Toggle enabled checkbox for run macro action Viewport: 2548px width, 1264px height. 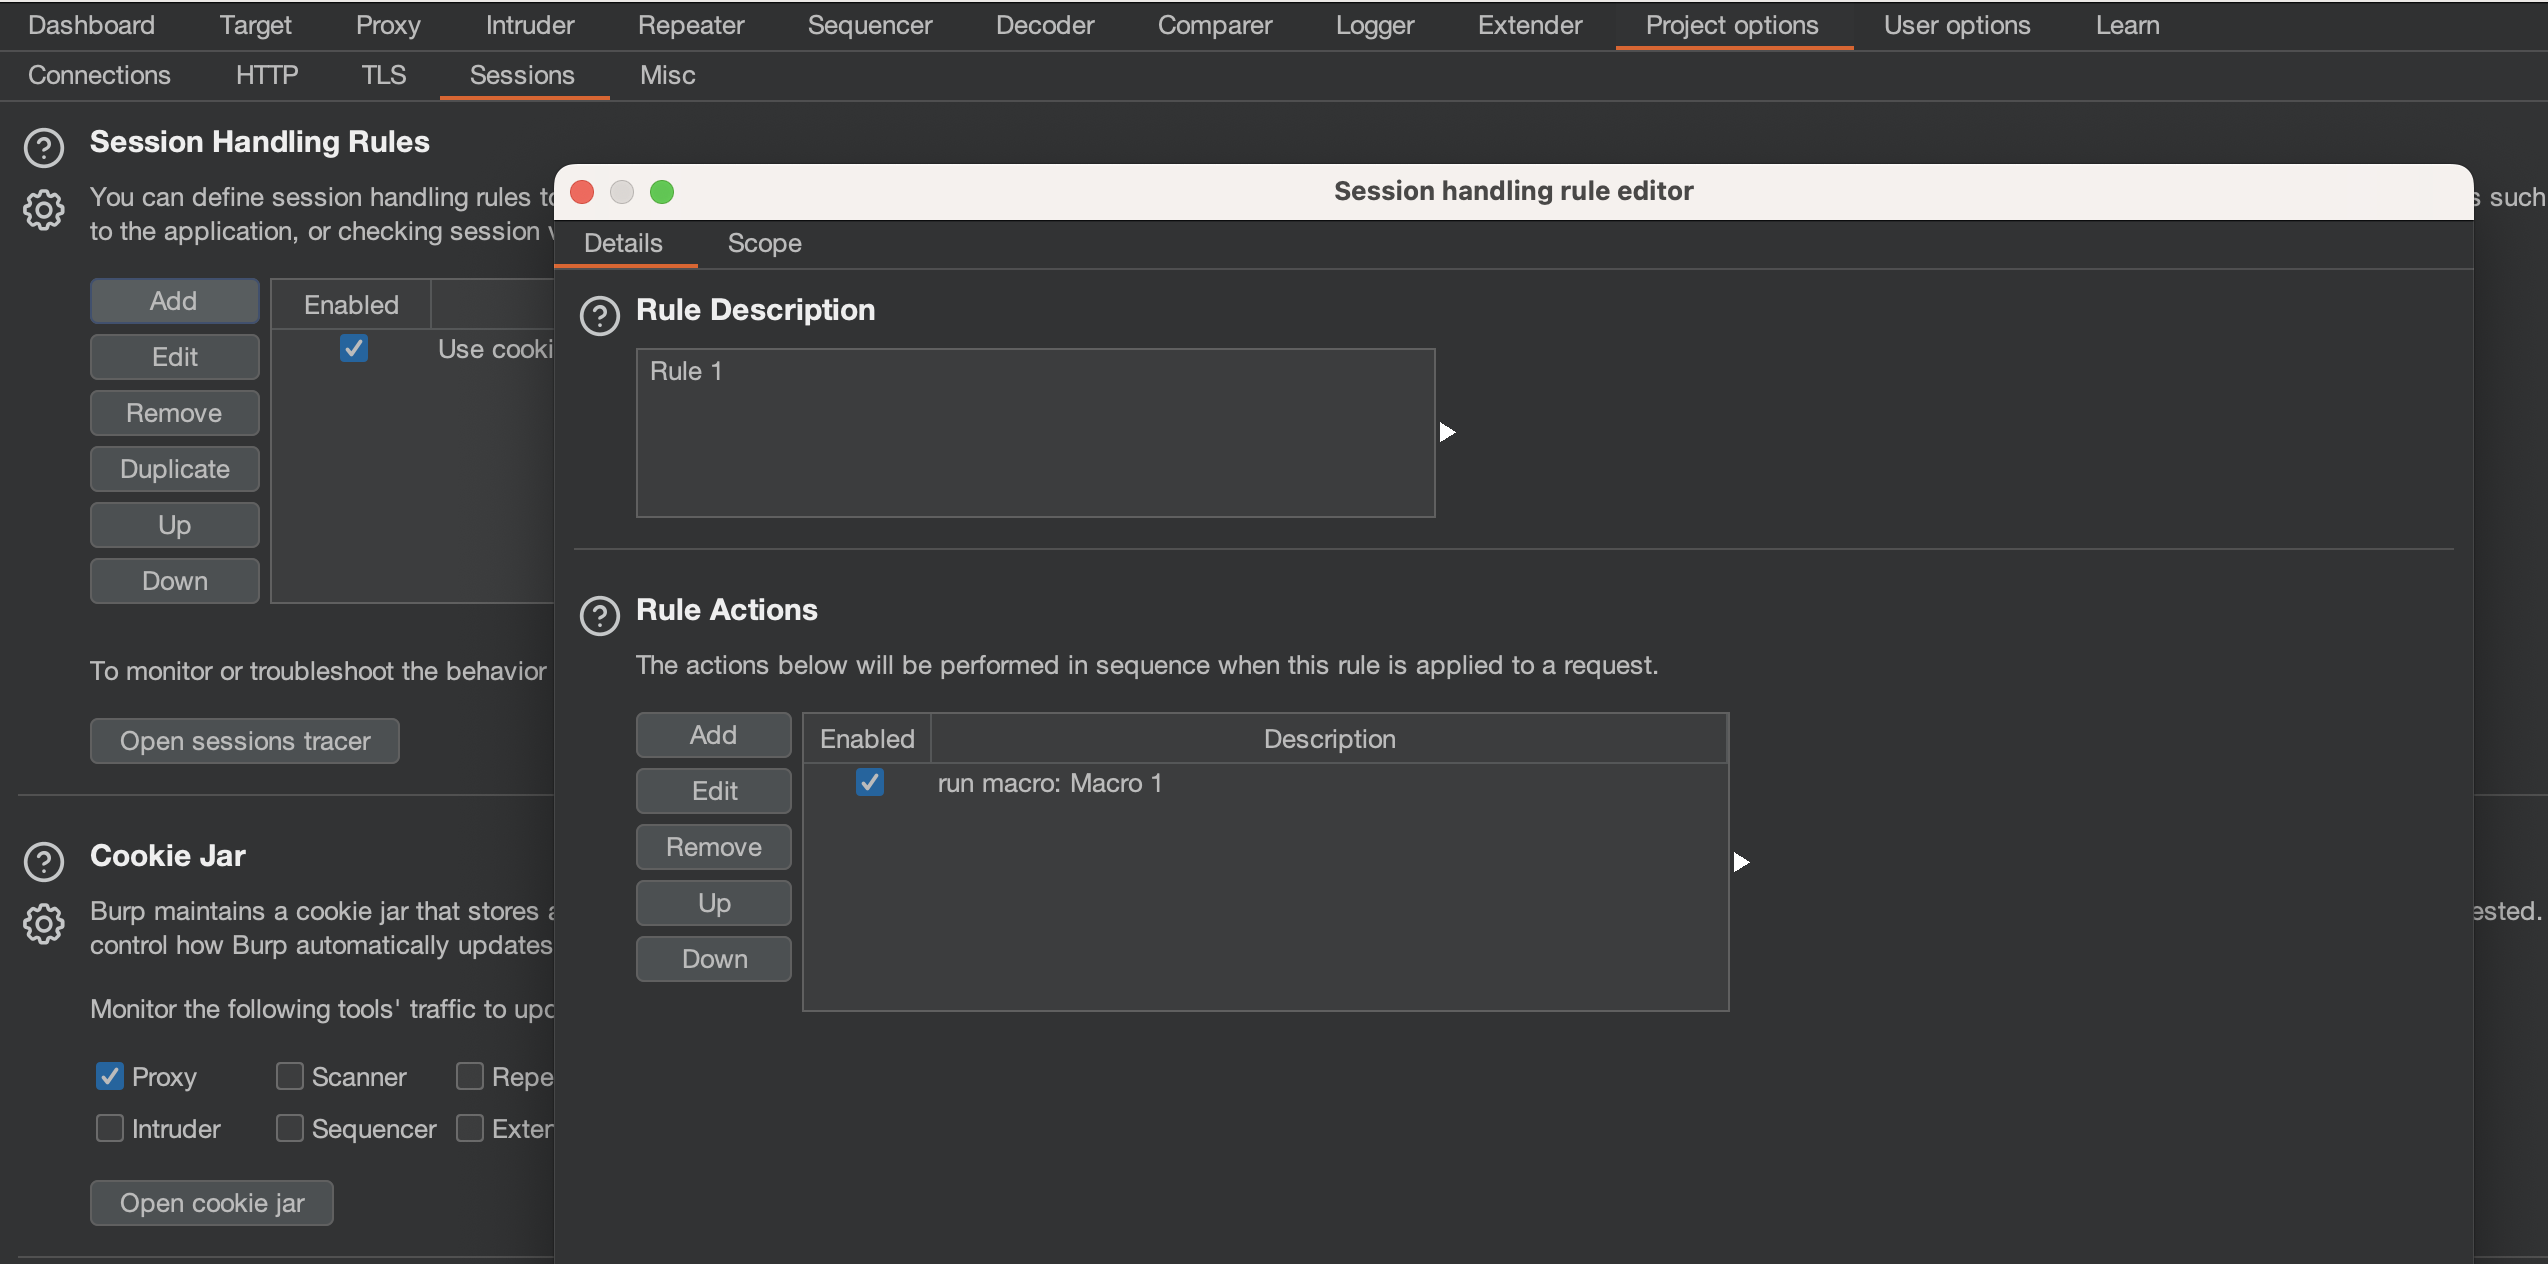pos(870,782)
